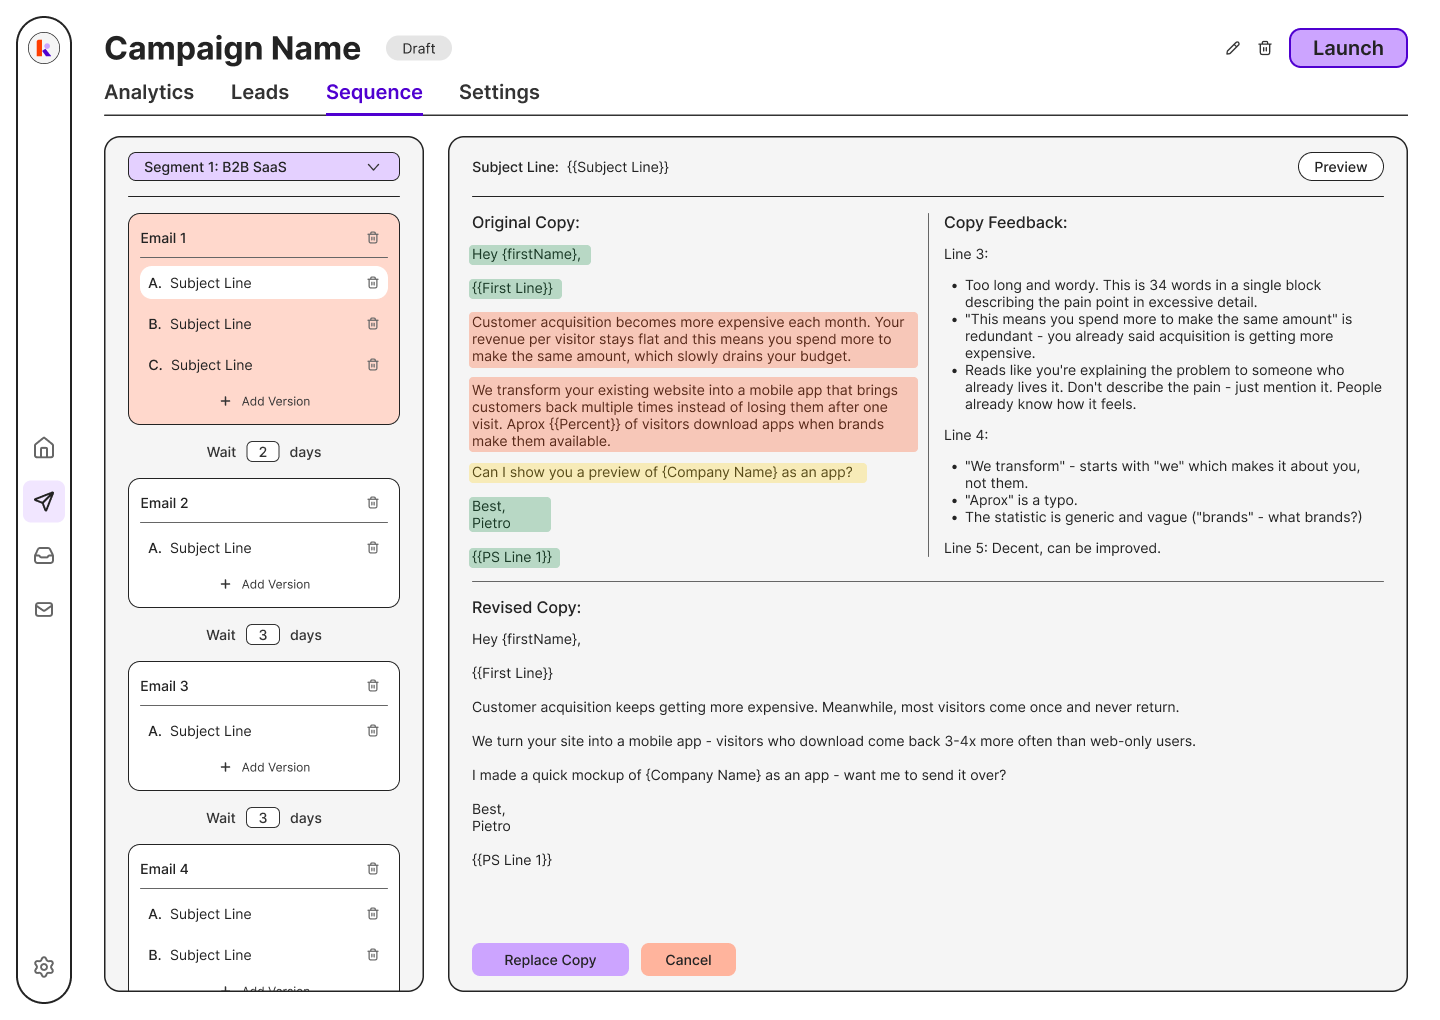Screen dimensions: 1440x1020
Task: Select version A Subject Line in Email 1
Action: [264, 283]
